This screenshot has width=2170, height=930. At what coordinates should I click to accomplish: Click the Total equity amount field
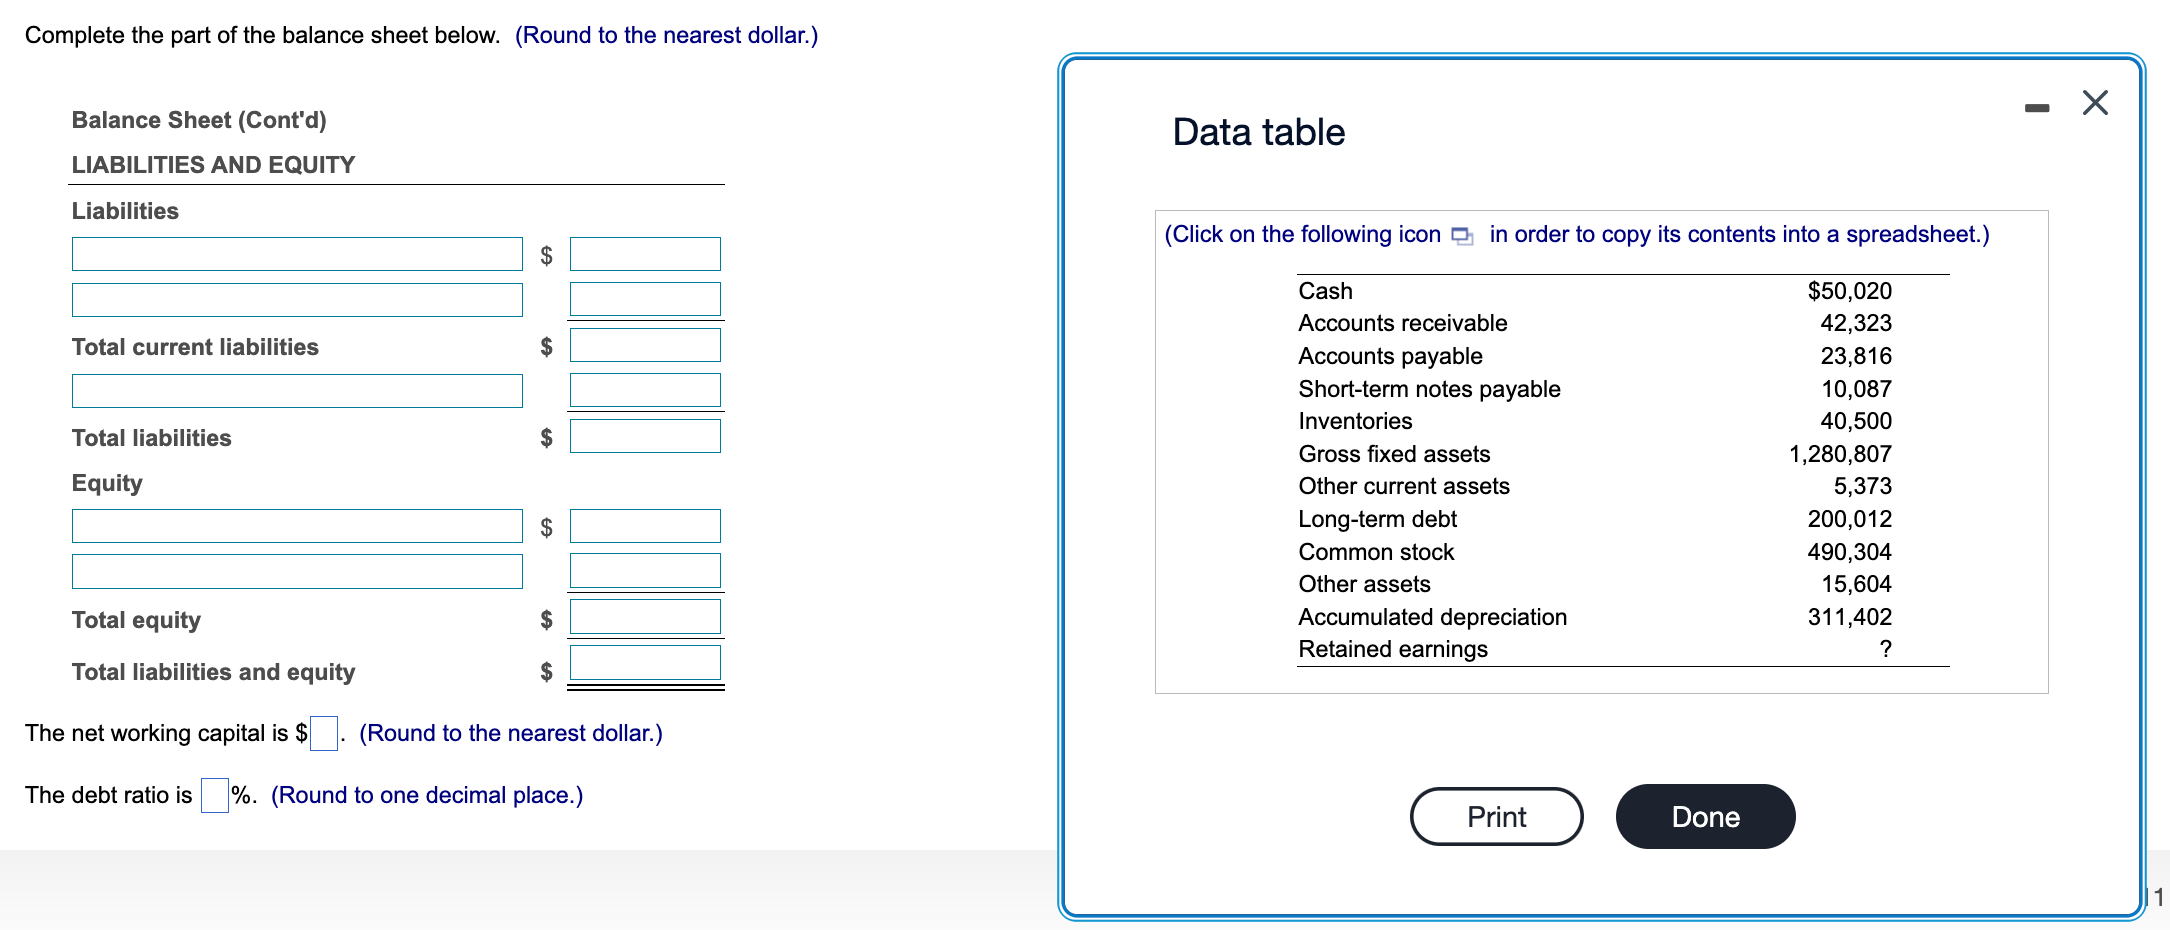[645, 616]
